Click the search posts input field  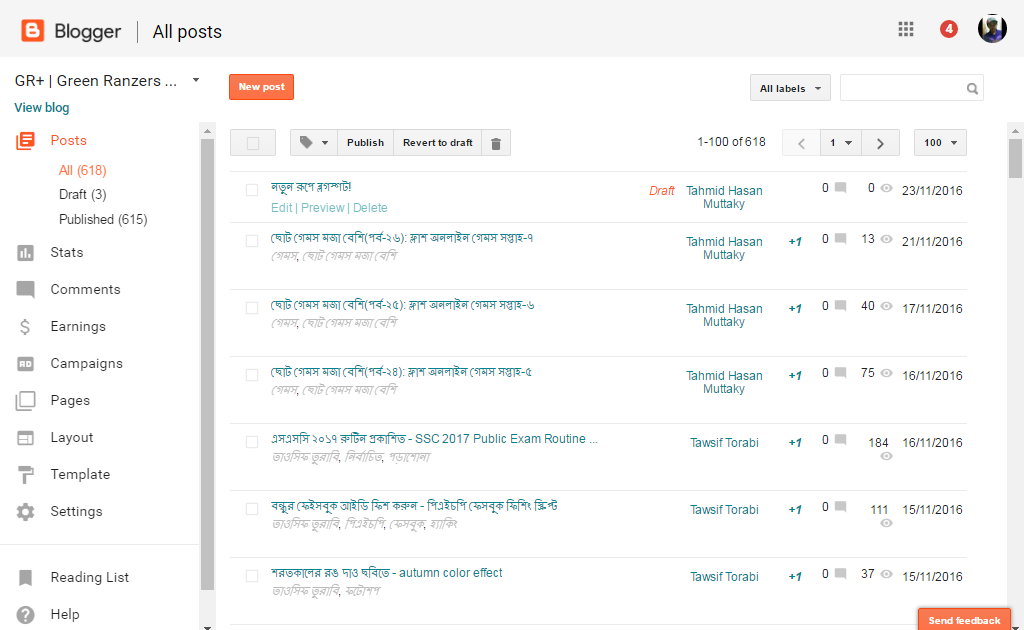902,88
